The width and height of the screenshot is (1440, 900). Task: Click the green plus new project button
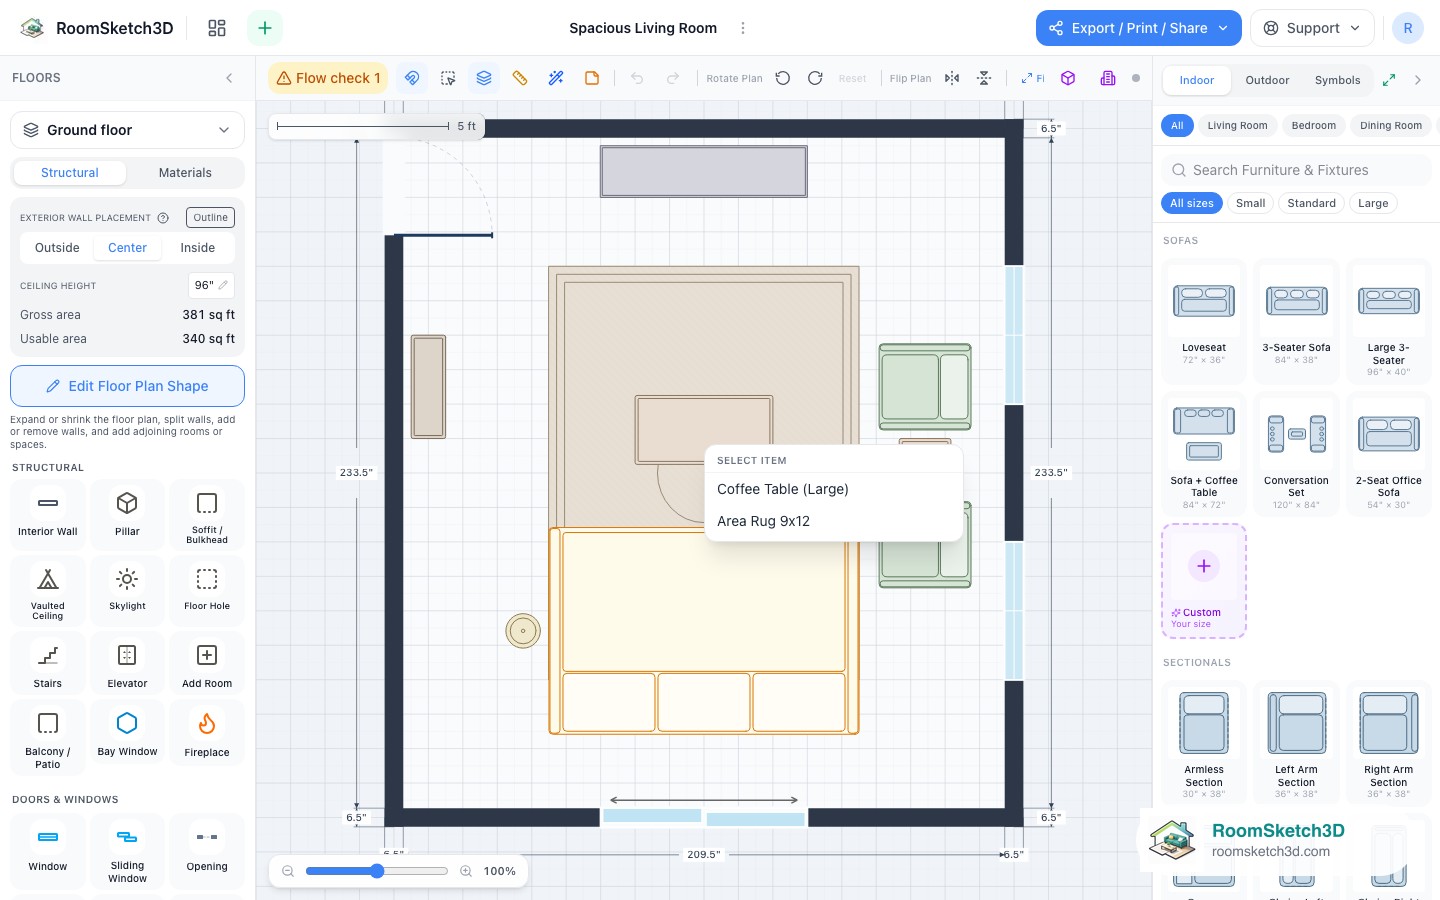pyautogui.click(x=265, y=28)
